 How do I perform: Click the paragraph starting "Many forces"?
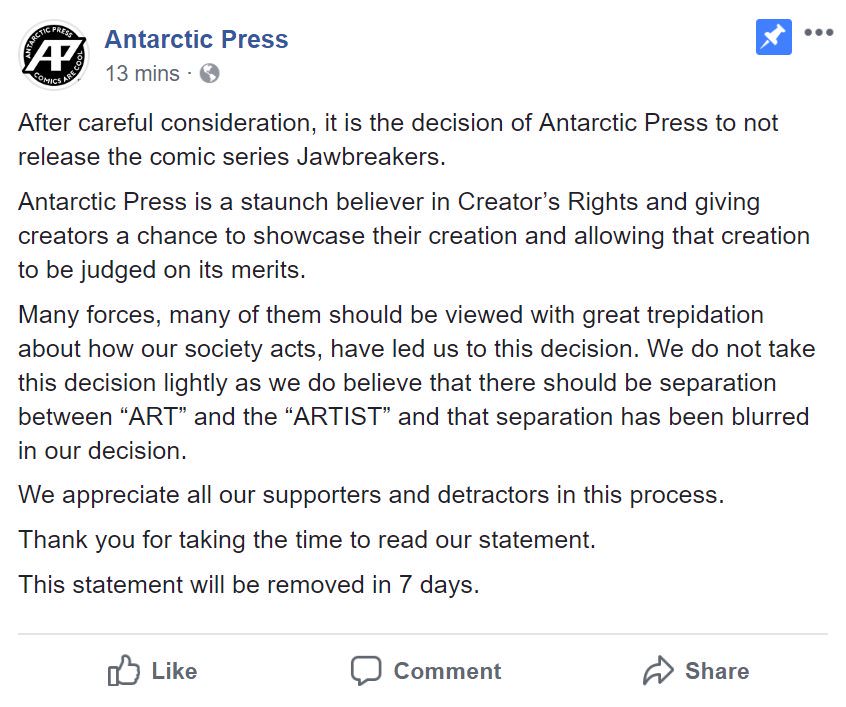pos(417,383)
